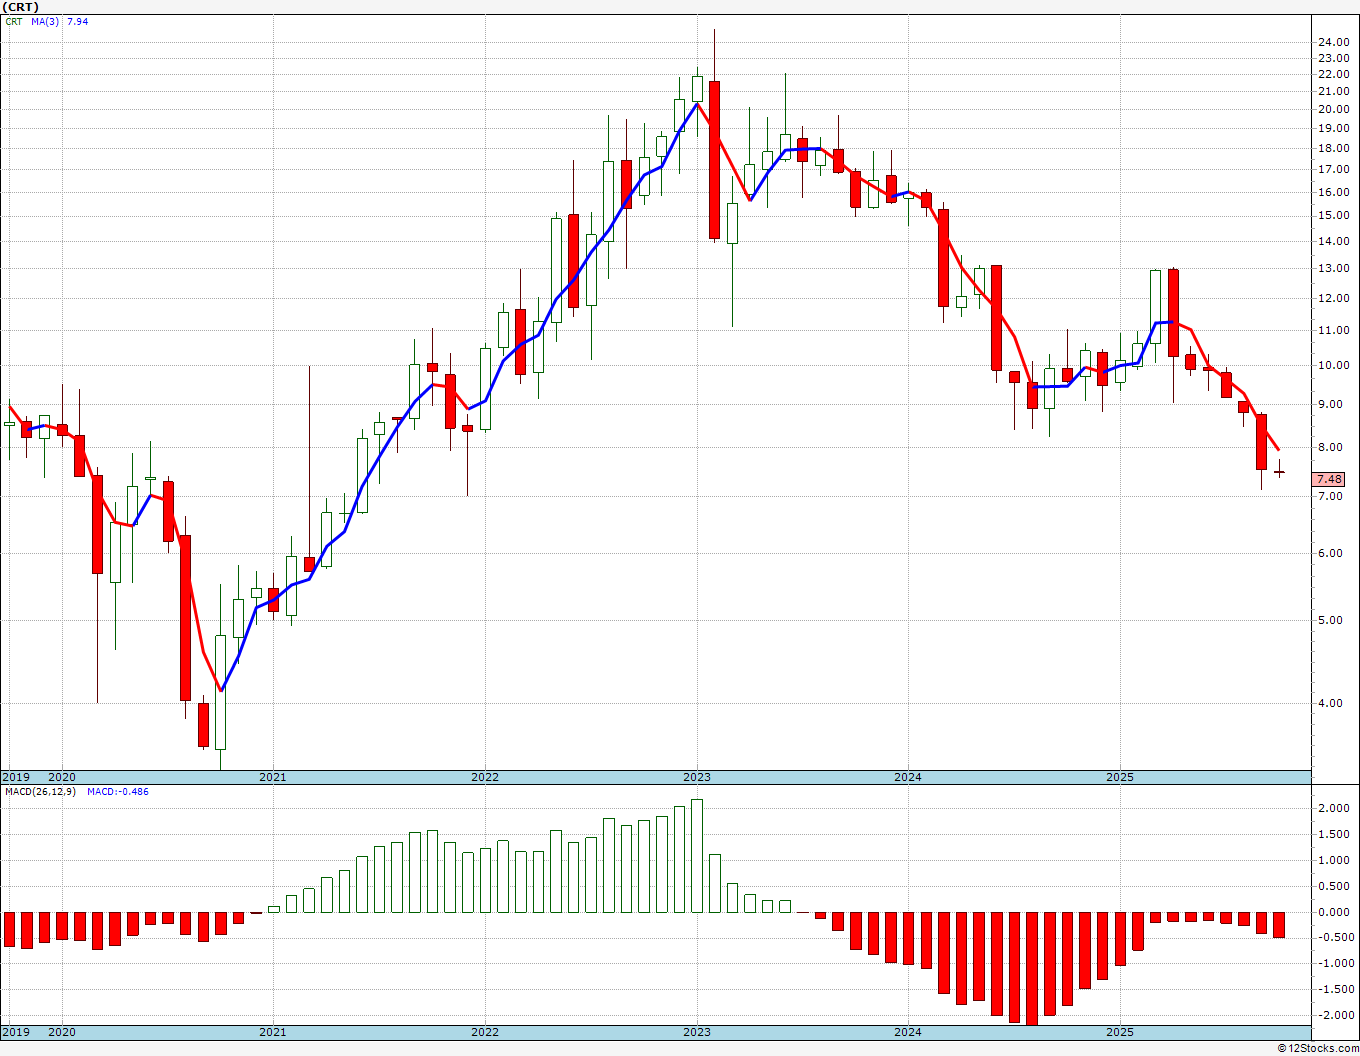Viewport: 1360px width, 1056px height.
Task: Select 2022 on the MACD bottom time axis
Action: pyautogui.click(x=485, y=1032)
